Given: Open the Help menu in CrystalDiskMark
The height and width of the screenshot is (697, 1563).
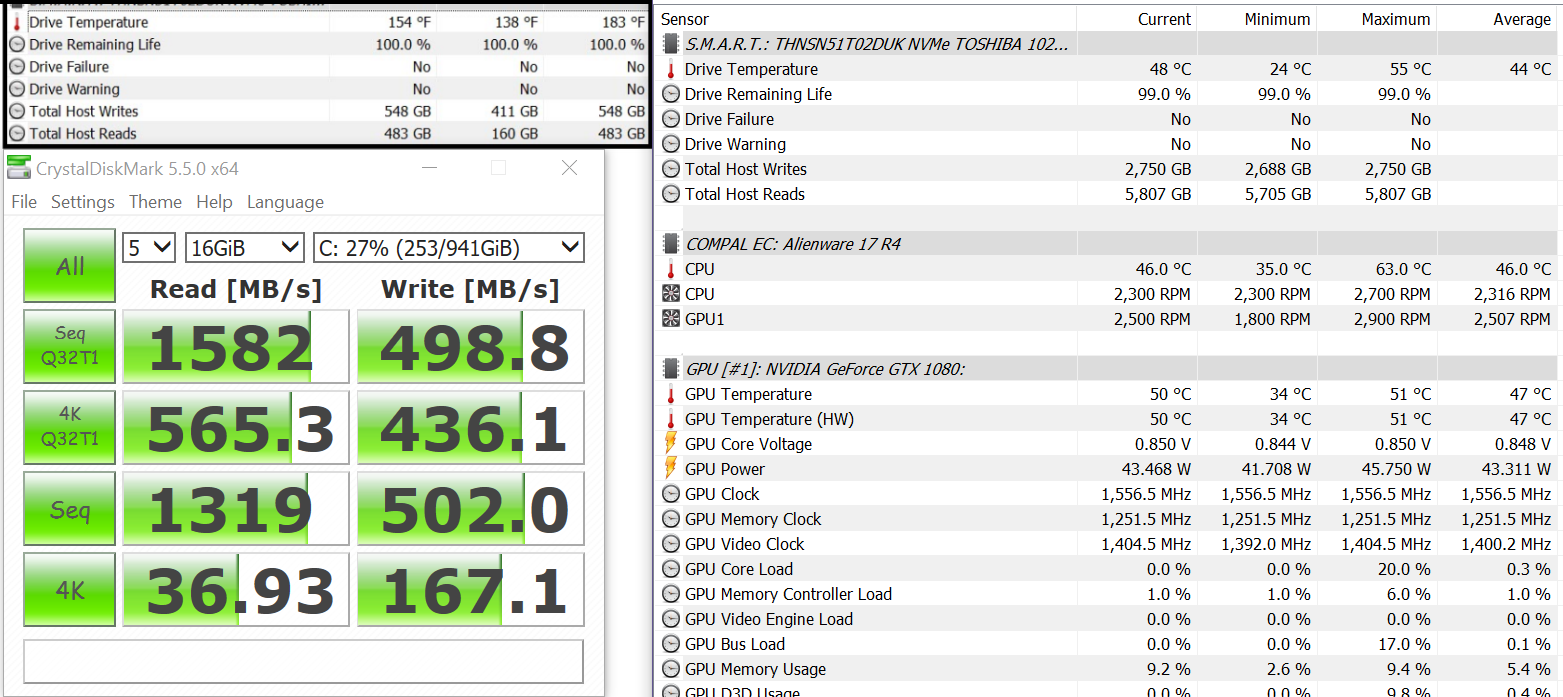Looking at the screenshot, I should point(214,202).
